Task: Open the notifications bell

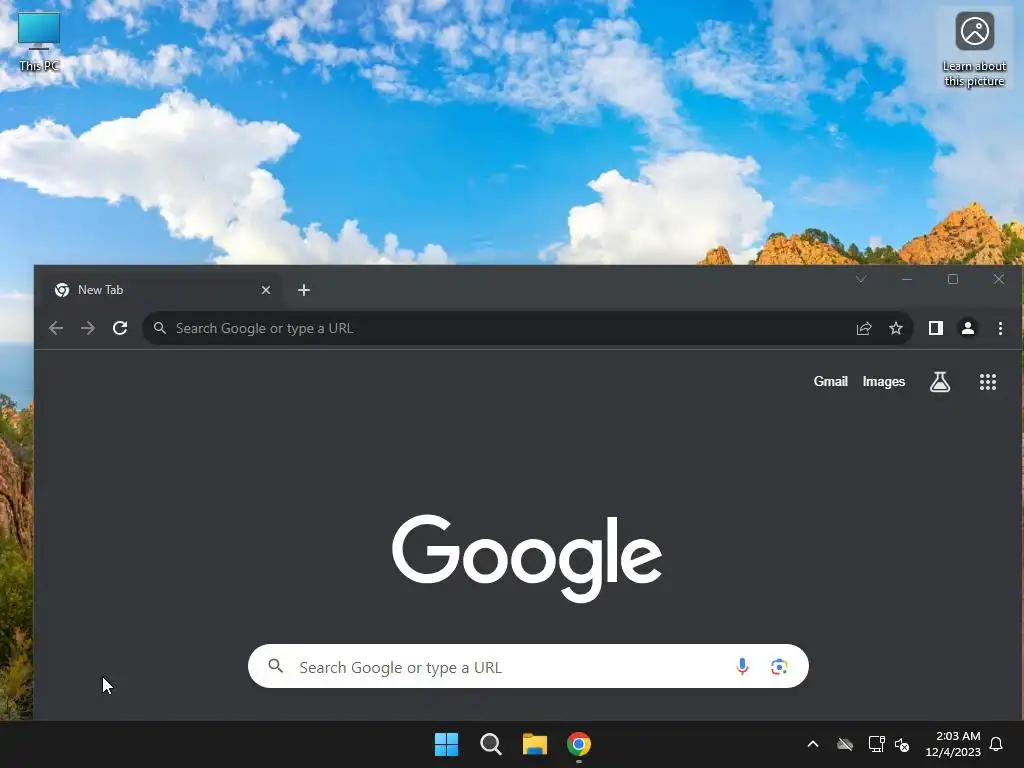Action: [996, 744]
